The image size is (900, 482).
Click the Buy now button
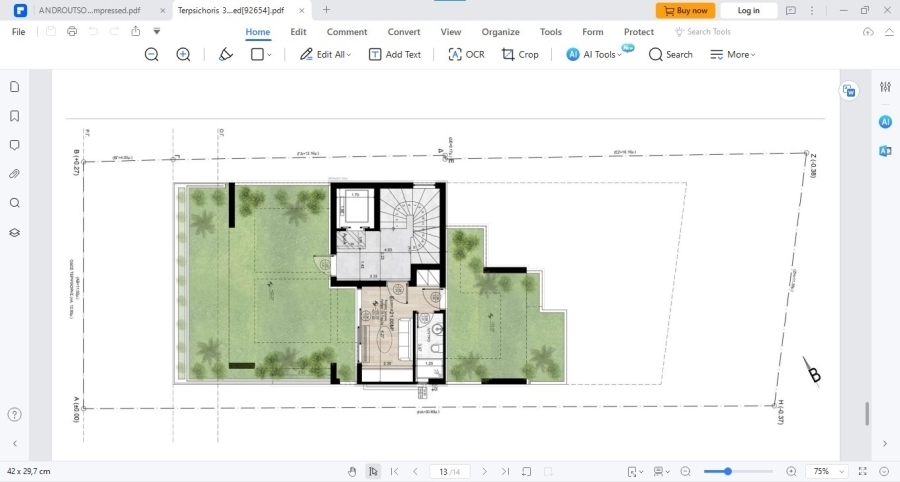click(685, 10)
